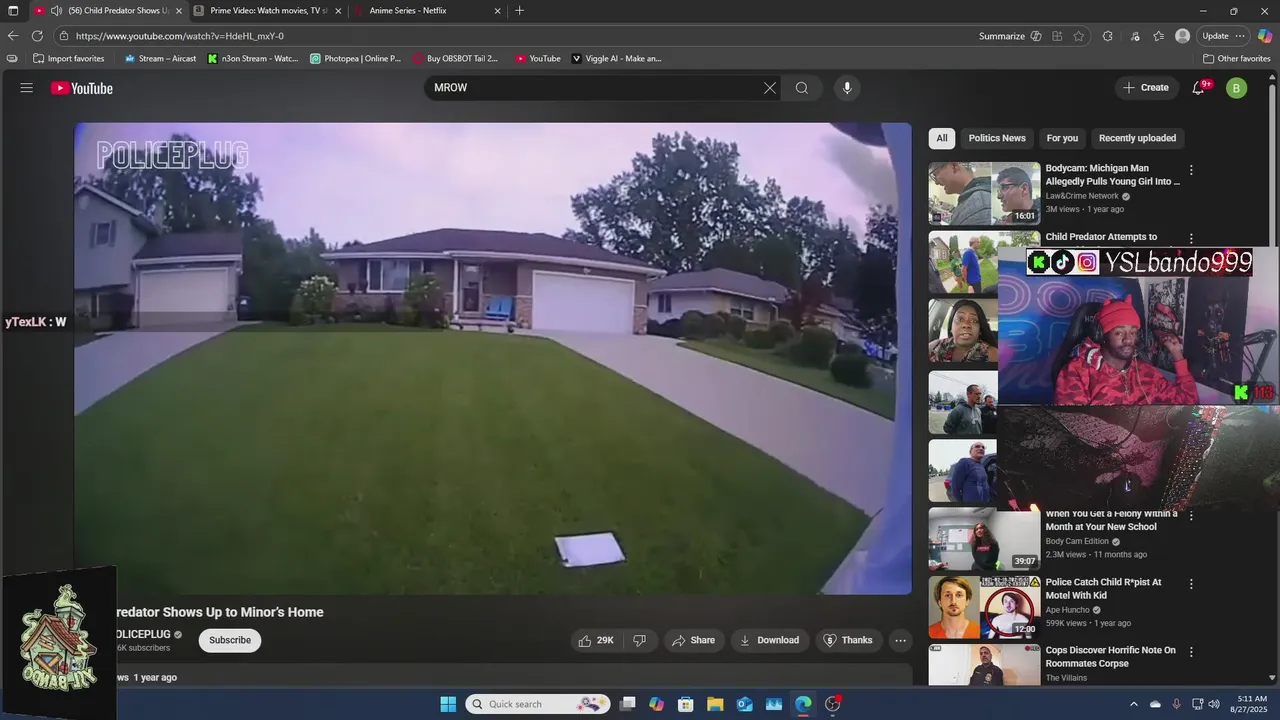Mute the YouTube tab audio icon
Image resolution: width=1280 pixels, height=720 pixels.
[56, 10]
